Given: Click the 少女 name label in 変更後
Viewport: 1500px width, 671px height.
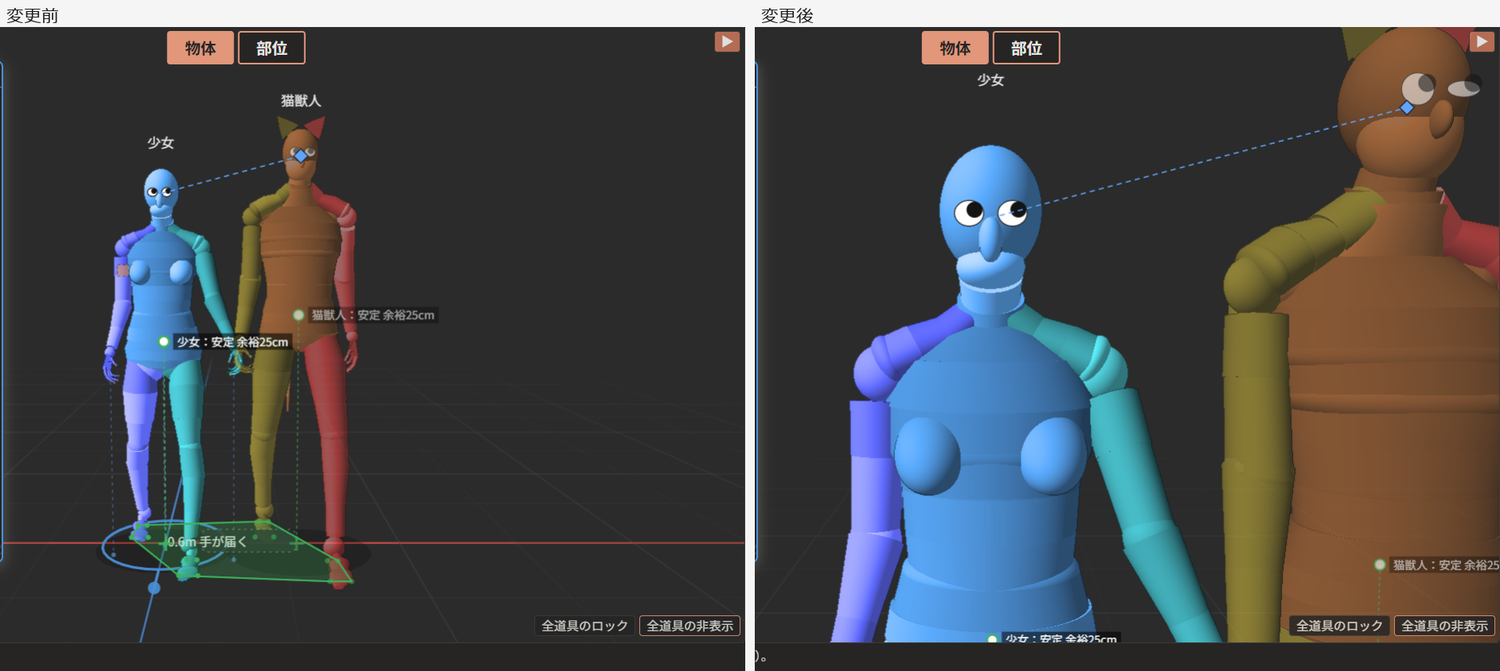Looking at the screenshot, I should click(x=990, y=80).
